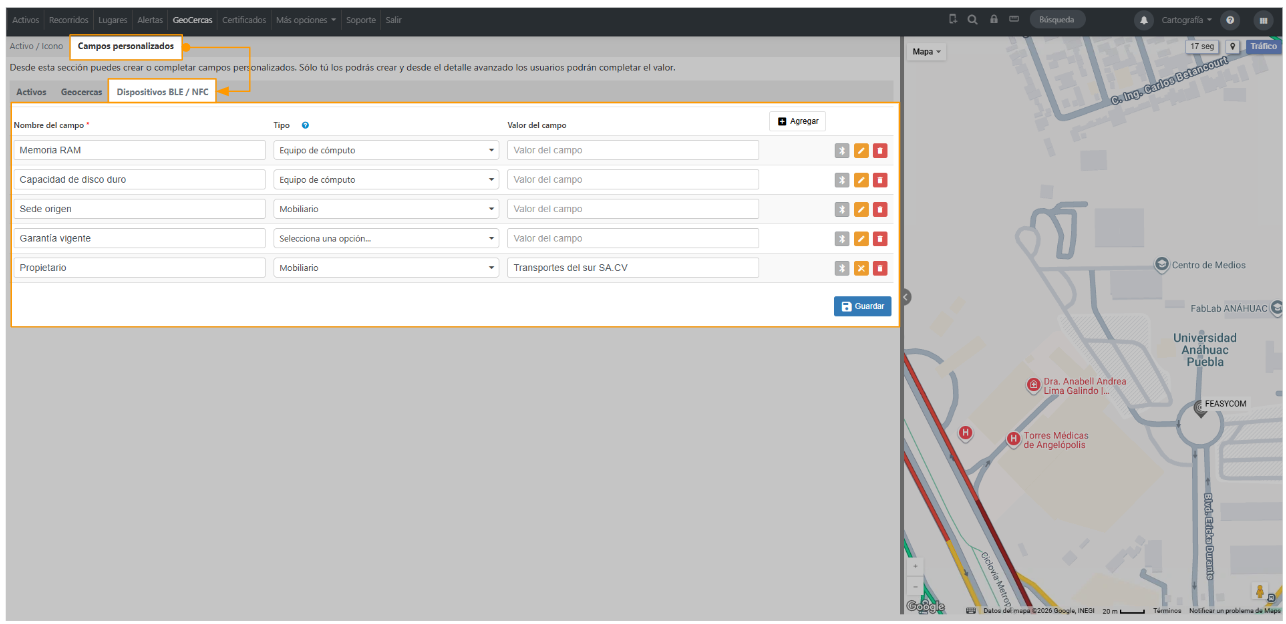Zoom in on the map with the plus button
Viewport: 1286px width, 624px height.
point(915,566)
